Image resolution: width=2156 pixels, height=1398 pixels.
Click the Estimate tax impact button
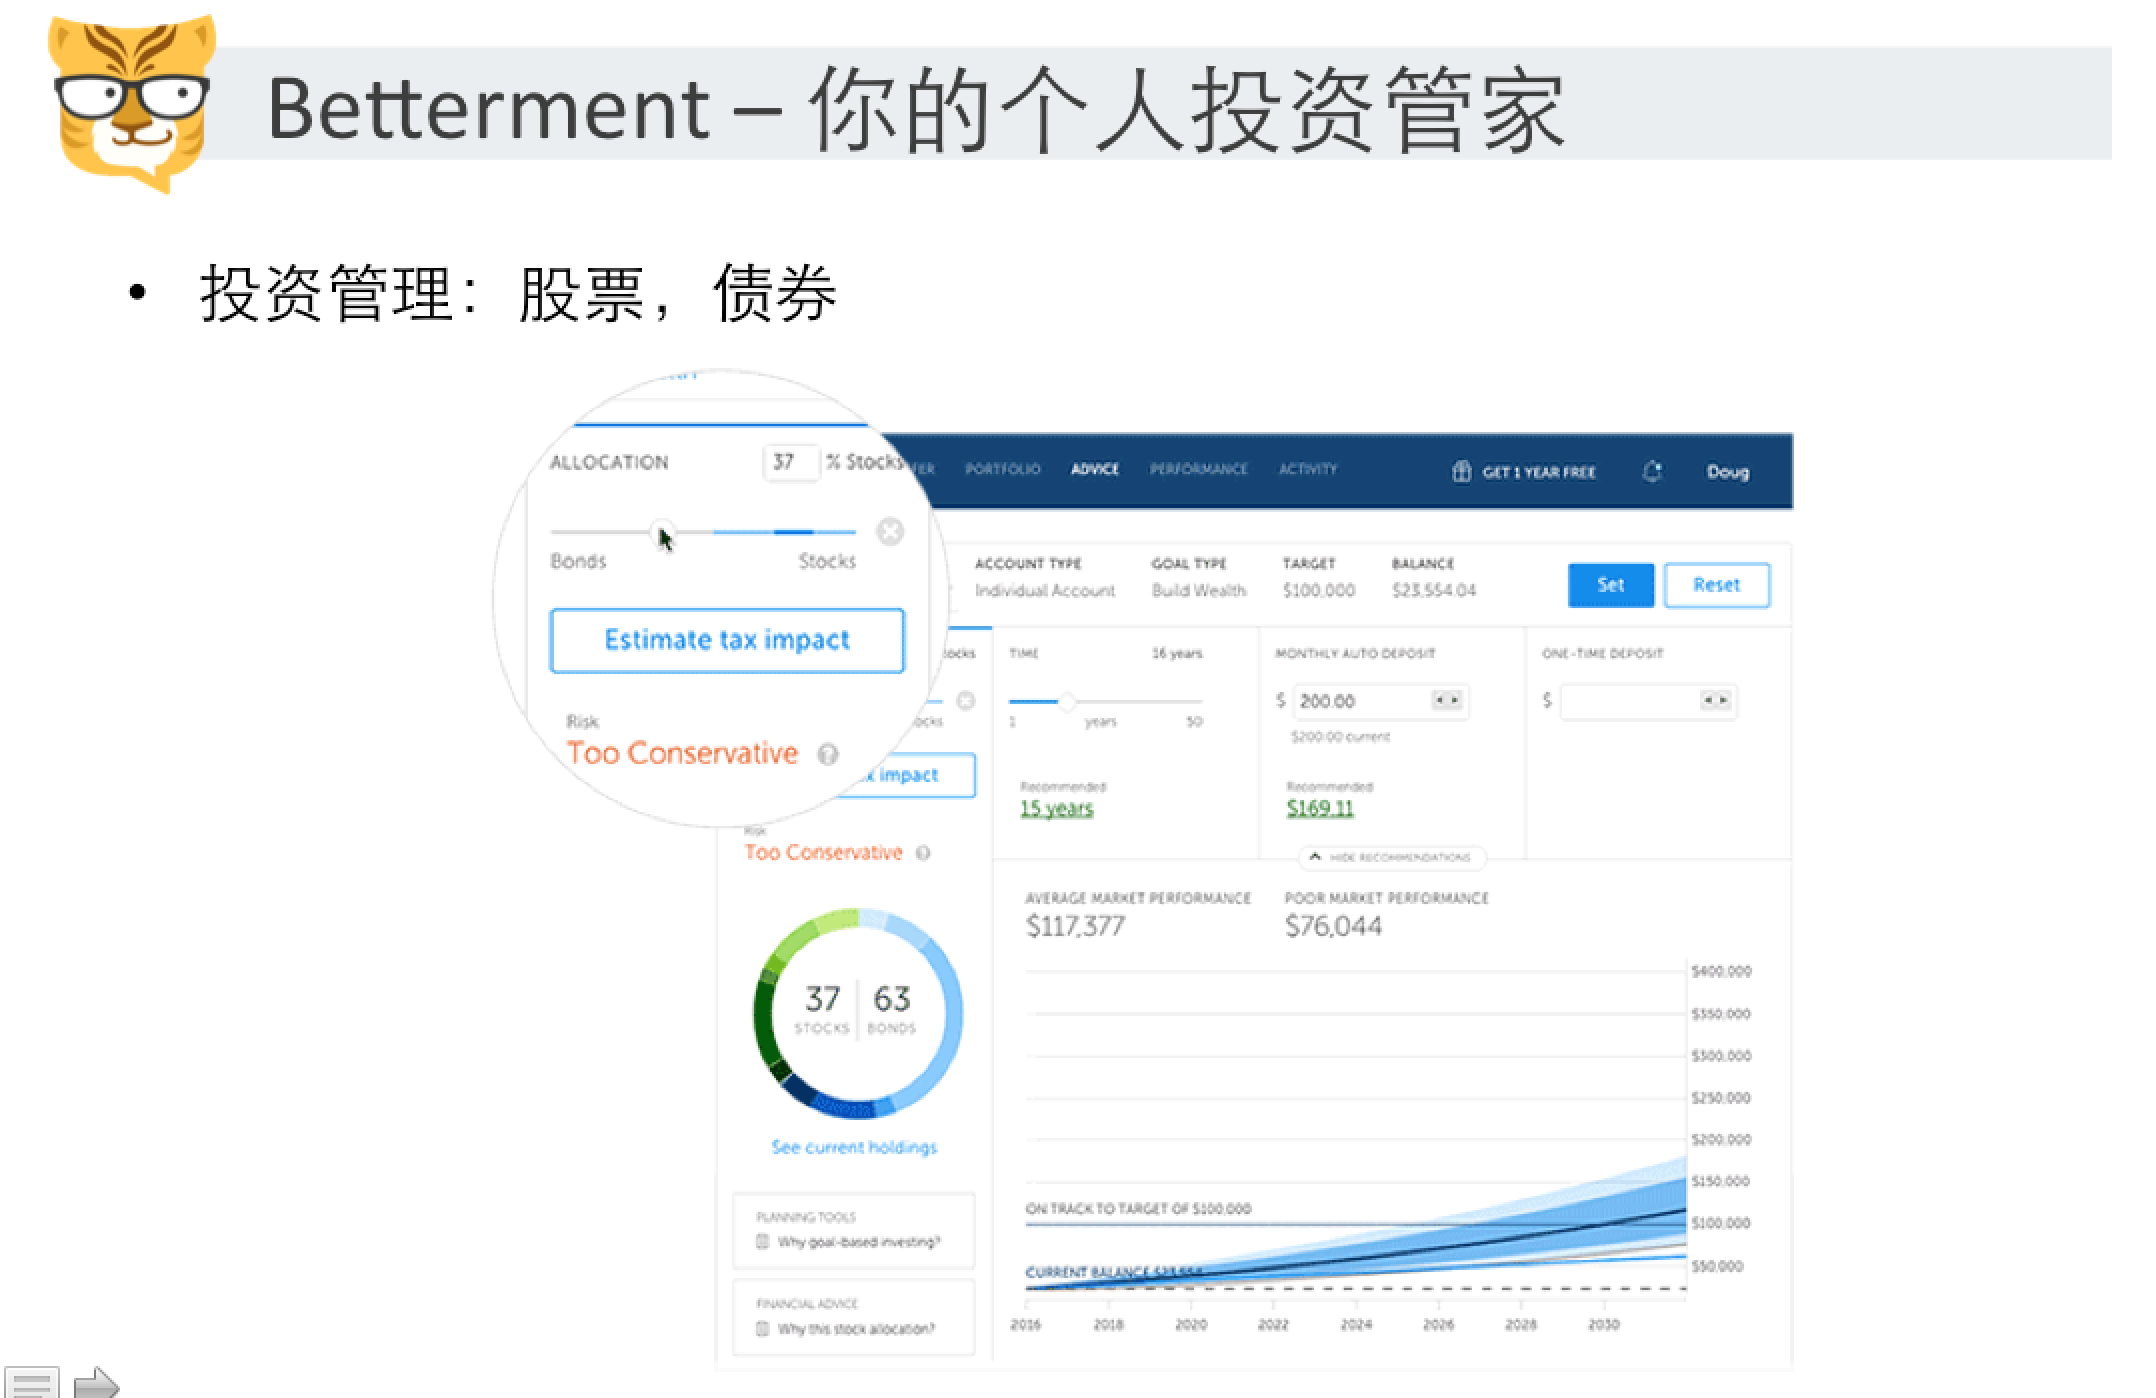727,640
